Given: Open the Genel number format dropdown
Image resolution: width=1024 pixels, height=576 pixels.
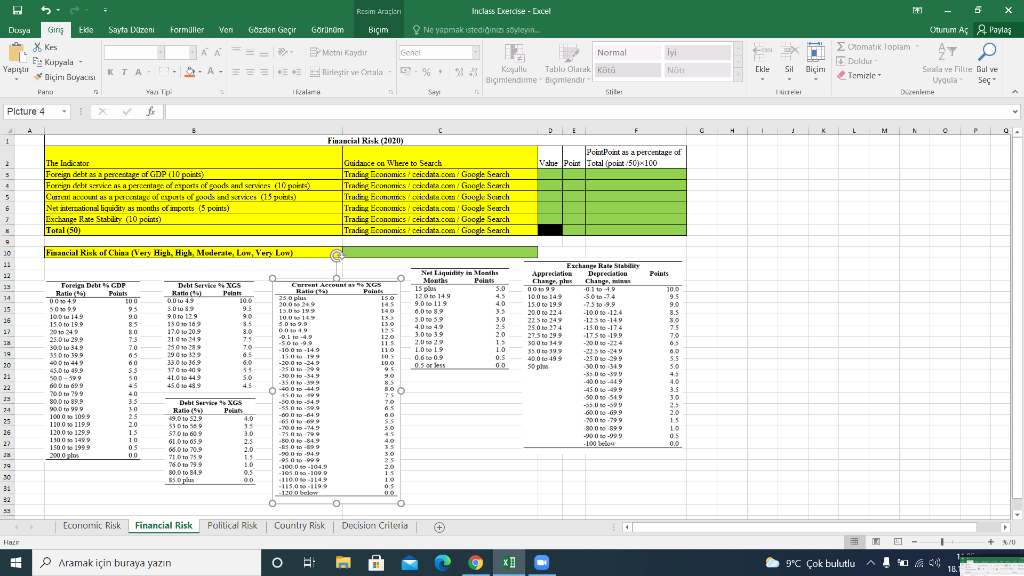Looking at the screenshot, I should tap(475, 52).
